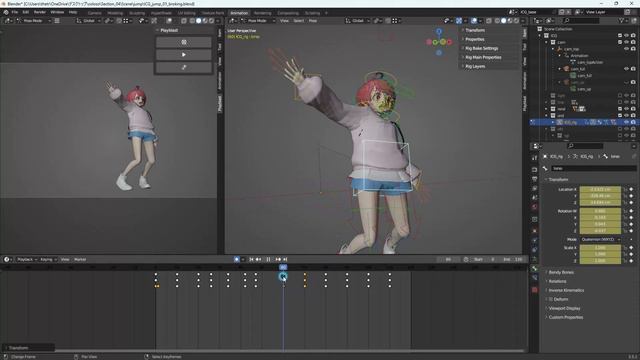Click the Location X value field
640x360 pixels.
600,189
